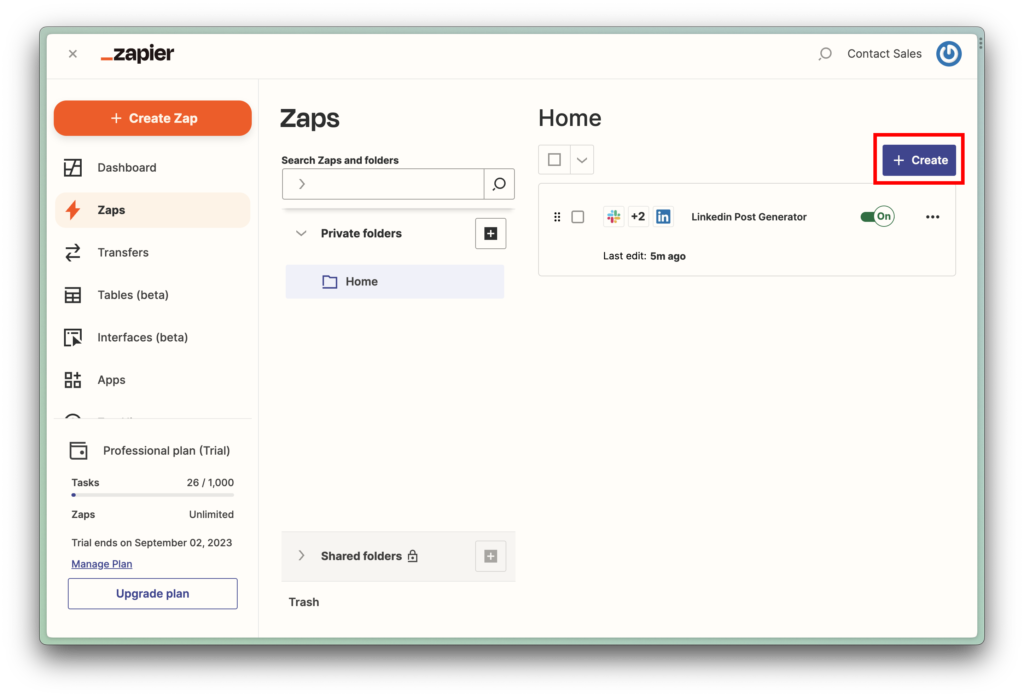Click Contact Sales
1024x697 pixels.
pyautogui.click(x=884, y=54)
